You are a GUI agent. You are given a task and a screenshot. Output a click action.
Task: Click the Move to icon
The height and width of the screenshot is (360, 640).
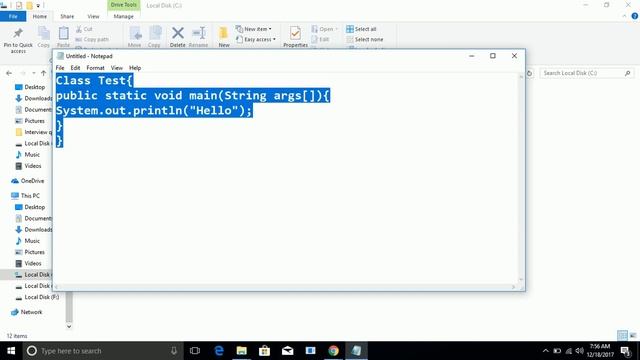pos(135,33)
